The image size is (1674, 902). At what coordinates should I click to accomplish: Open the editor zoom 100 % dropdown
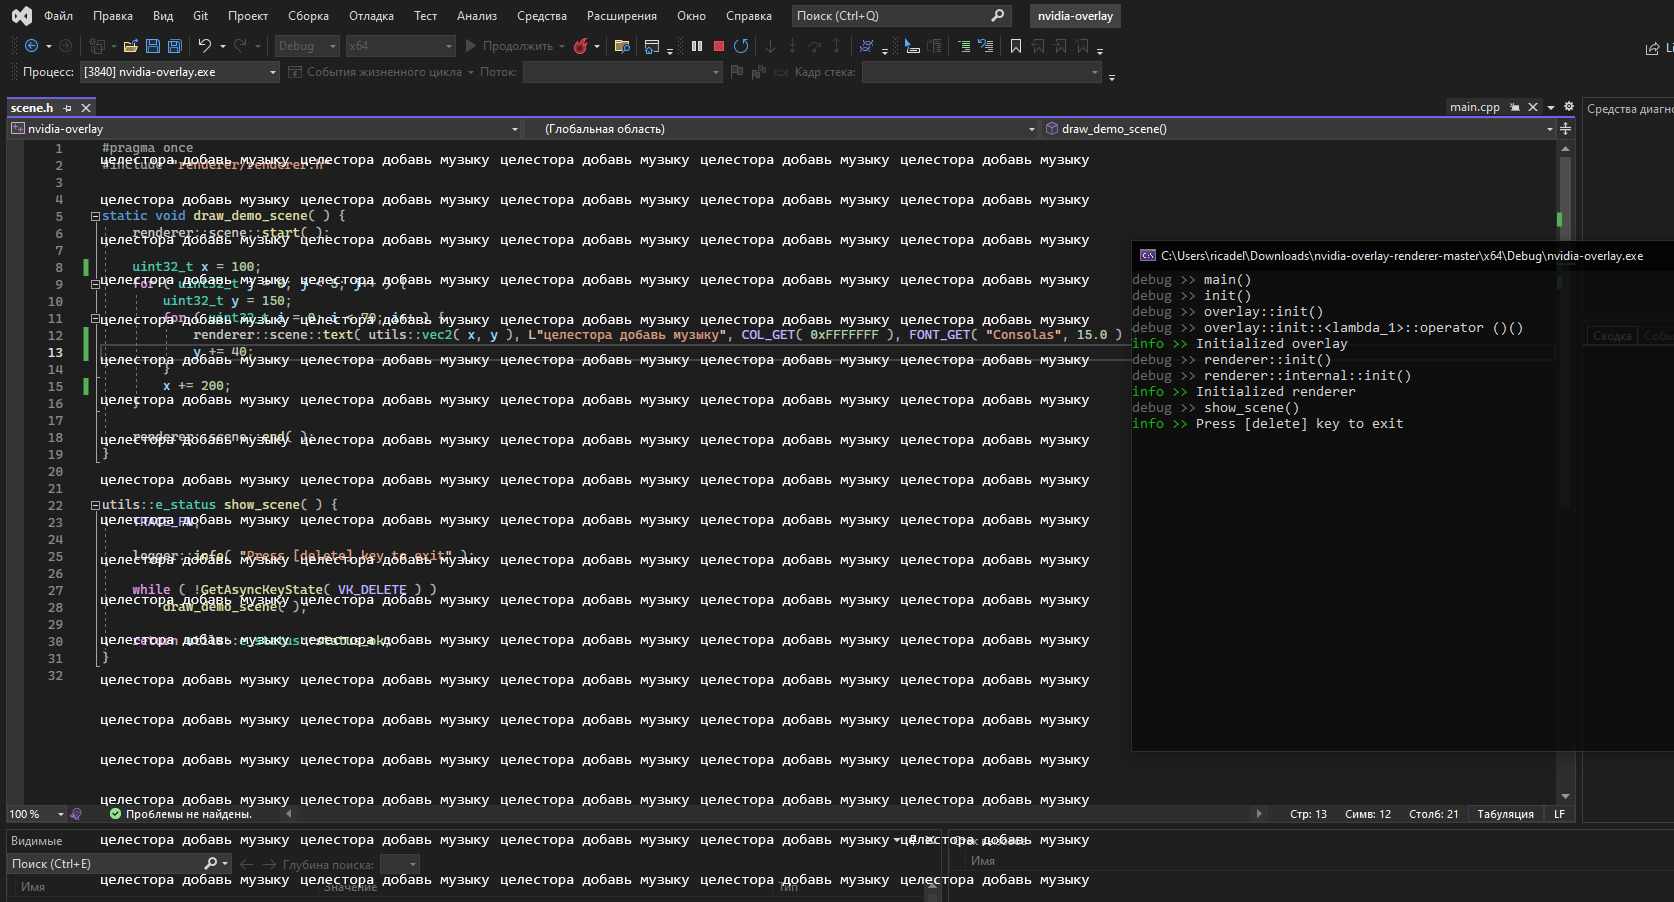point(61,814)
